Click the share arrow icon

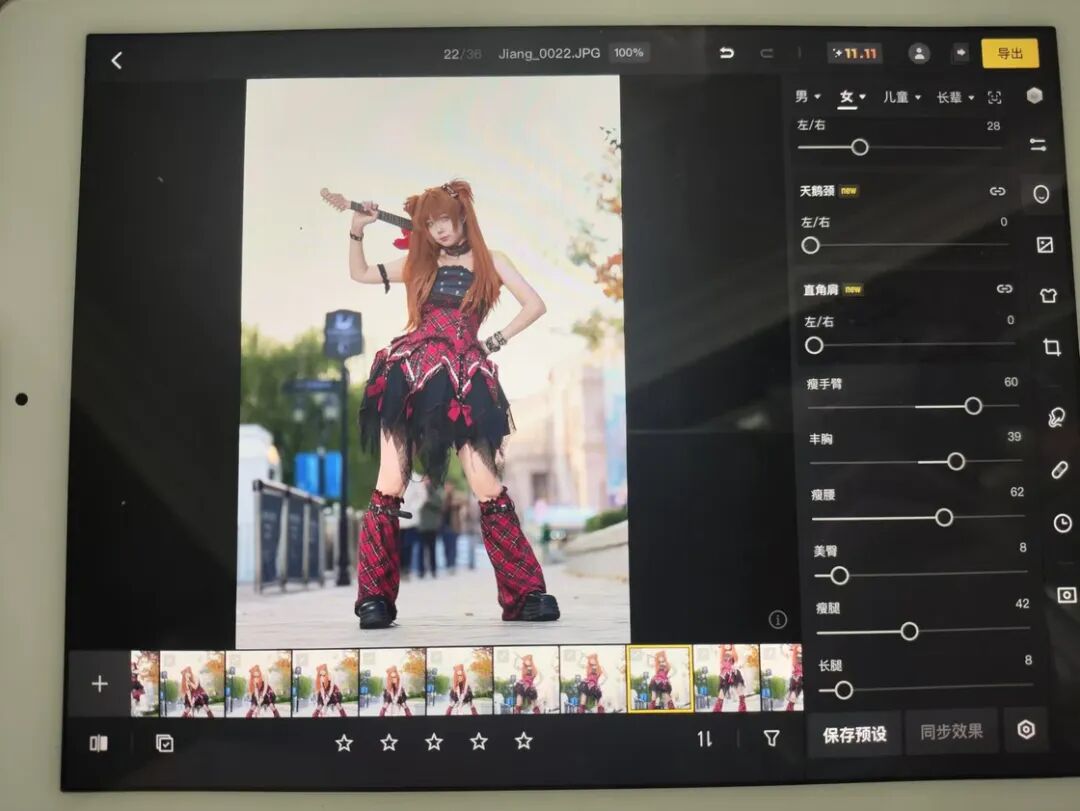[x=959, y=52]
